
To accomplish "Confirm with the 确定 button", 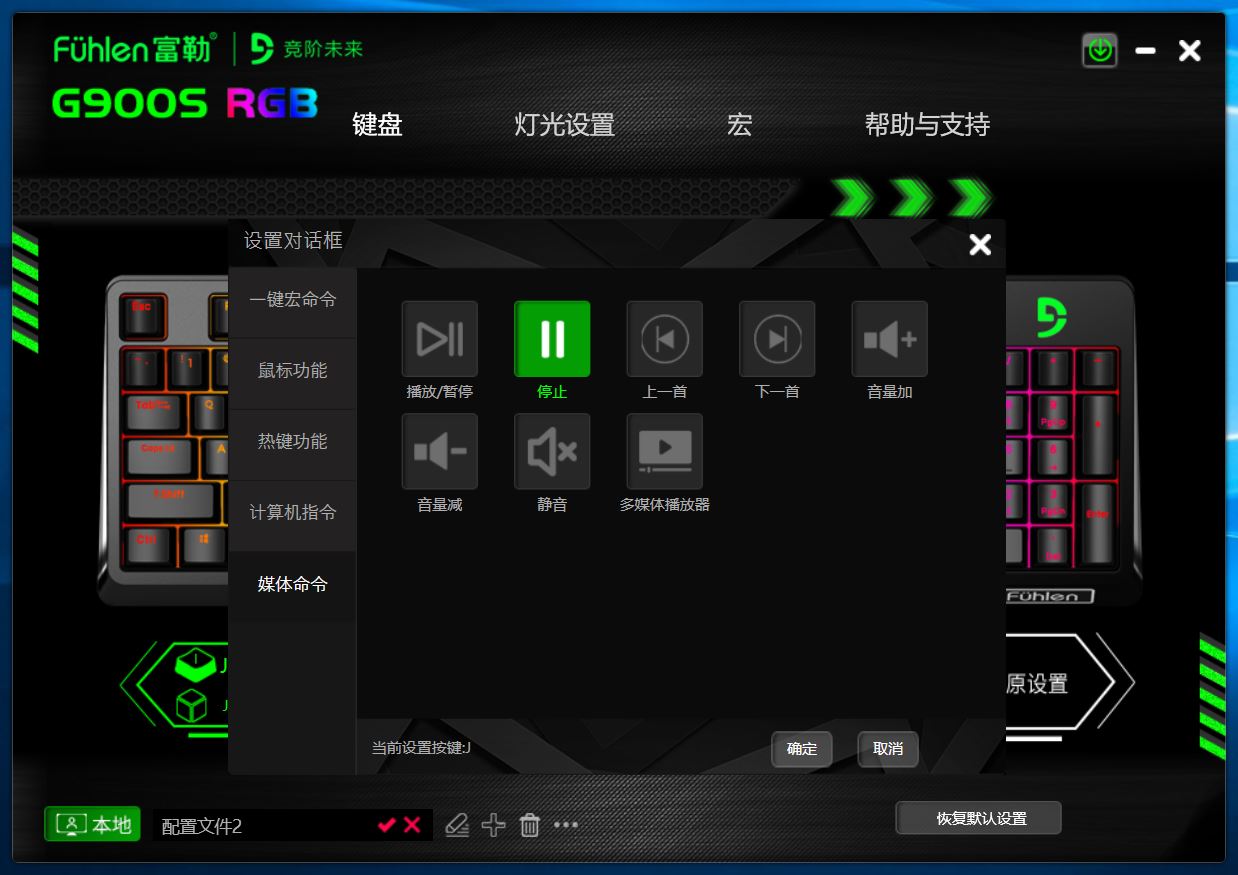I will [802, 749].
